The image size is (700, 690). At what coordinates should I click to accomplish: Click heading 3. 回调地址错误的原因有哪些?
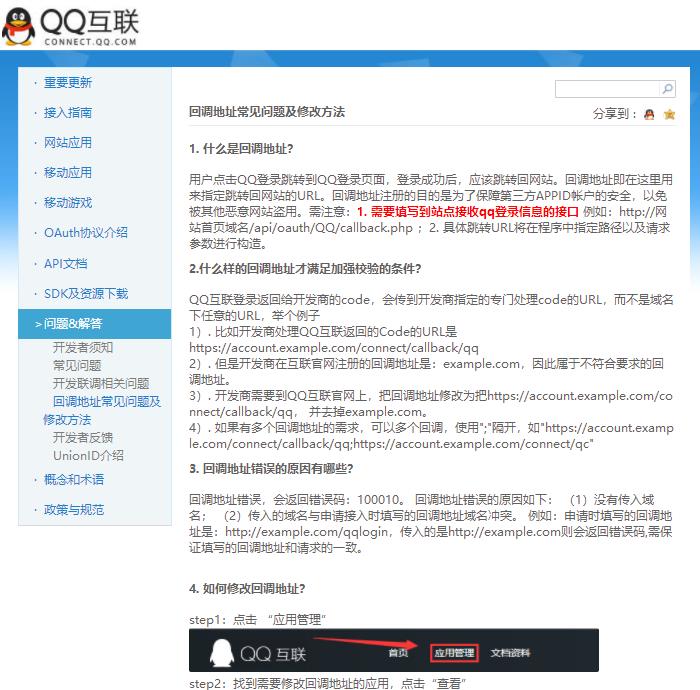271,469
